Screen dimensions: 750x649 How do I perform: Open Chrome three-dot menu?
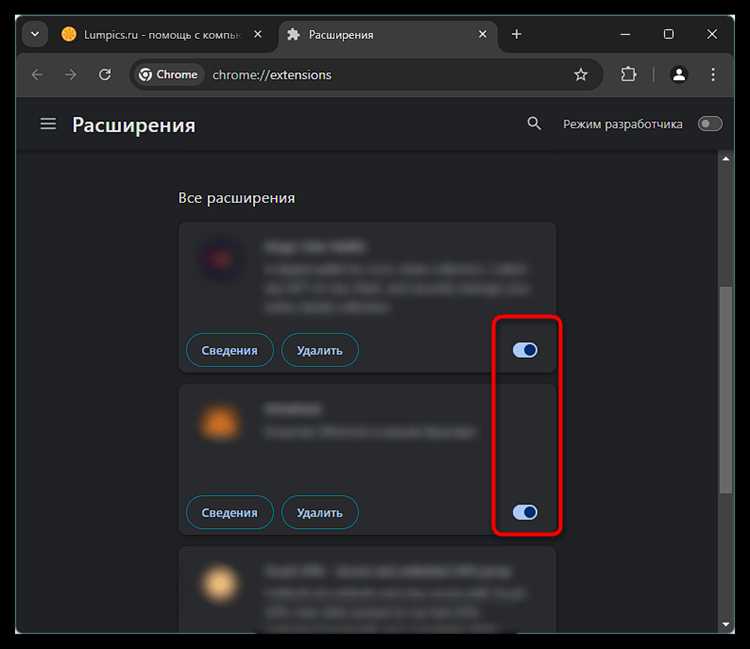click(x=713, y=75)
